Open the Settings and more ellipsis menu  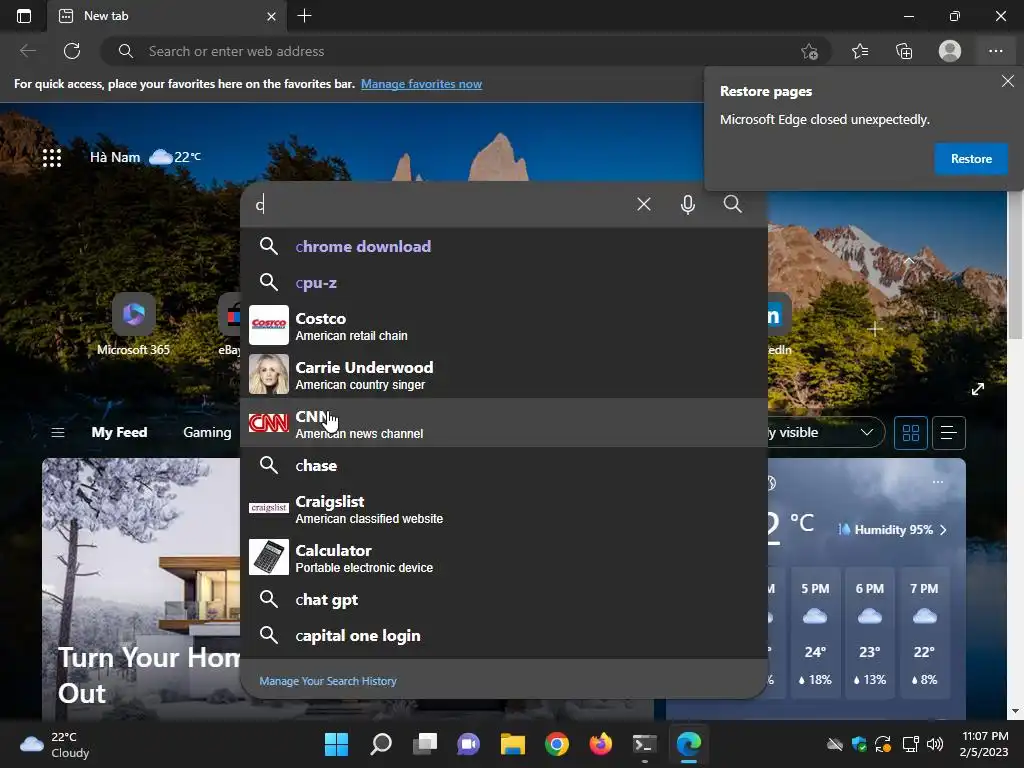click(995, 51)
